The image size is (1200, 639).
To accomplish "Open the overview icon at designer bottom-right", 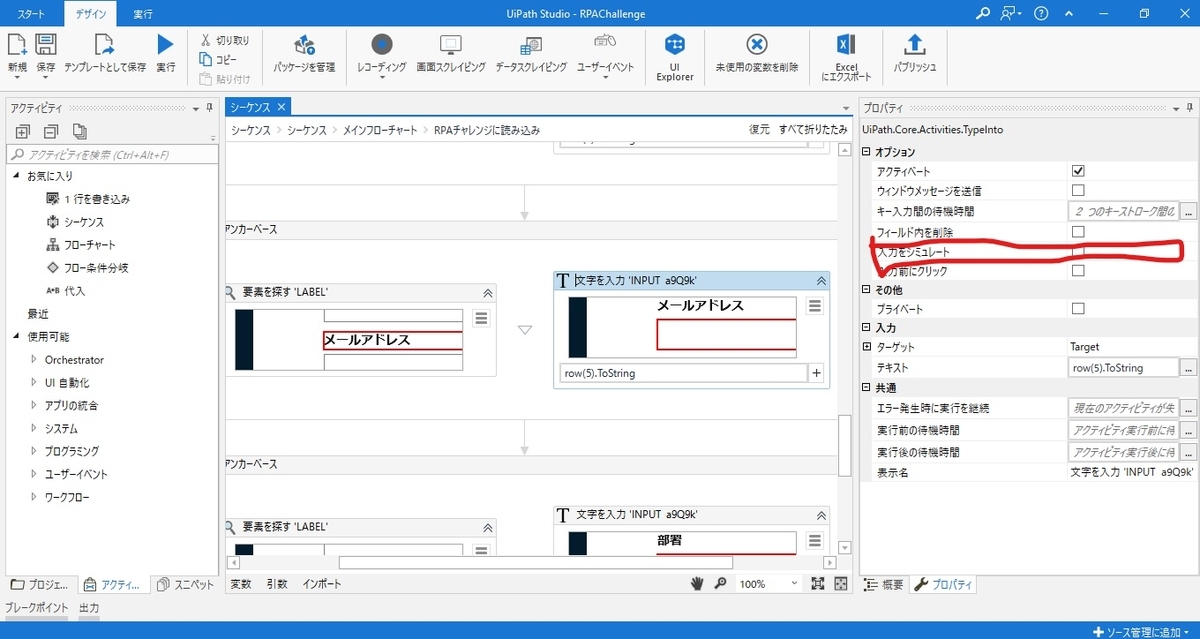I will (x=841, y=583).
